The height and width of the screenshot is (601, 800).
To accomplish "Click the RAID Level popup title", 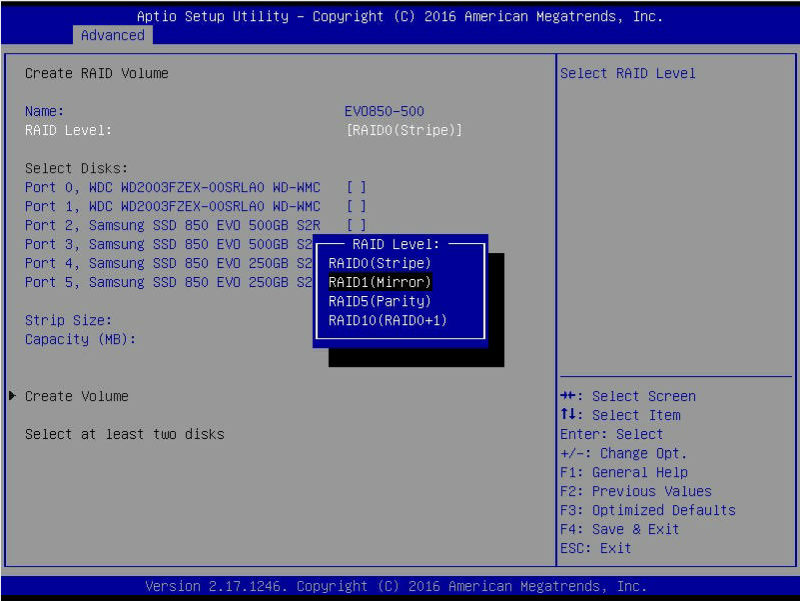I will tap(396, 244).
